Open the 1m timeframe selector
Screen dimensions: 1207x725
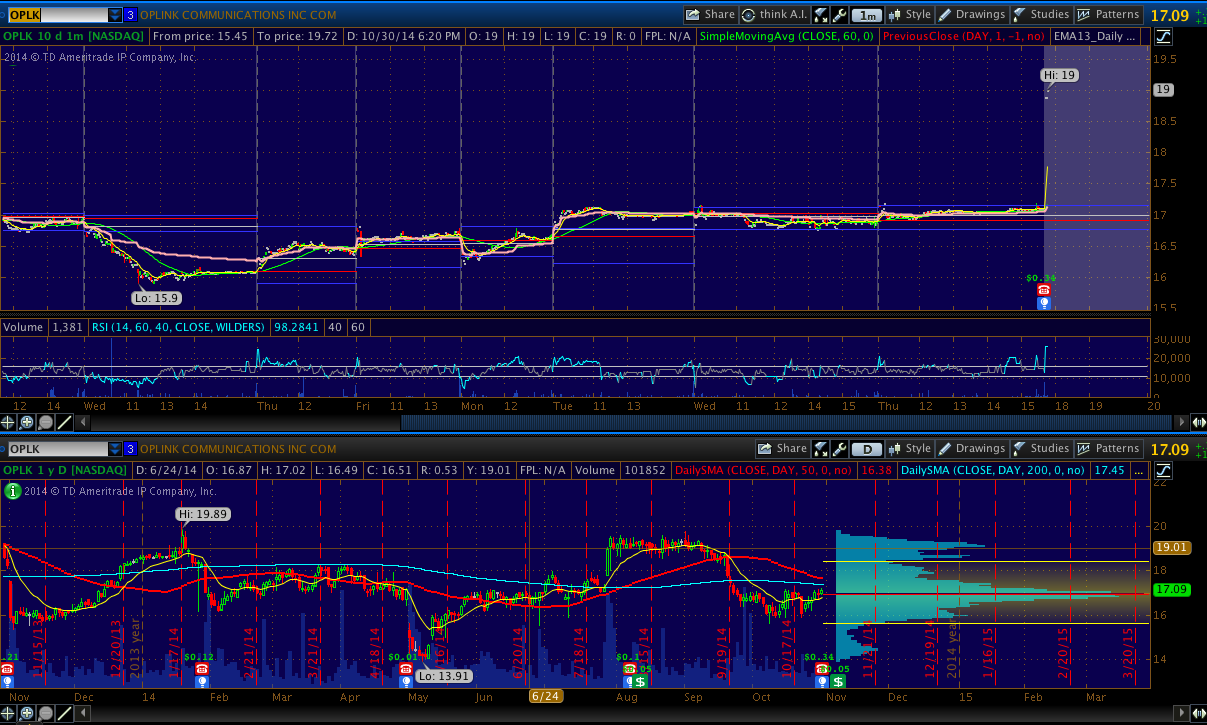coord(867,15)
